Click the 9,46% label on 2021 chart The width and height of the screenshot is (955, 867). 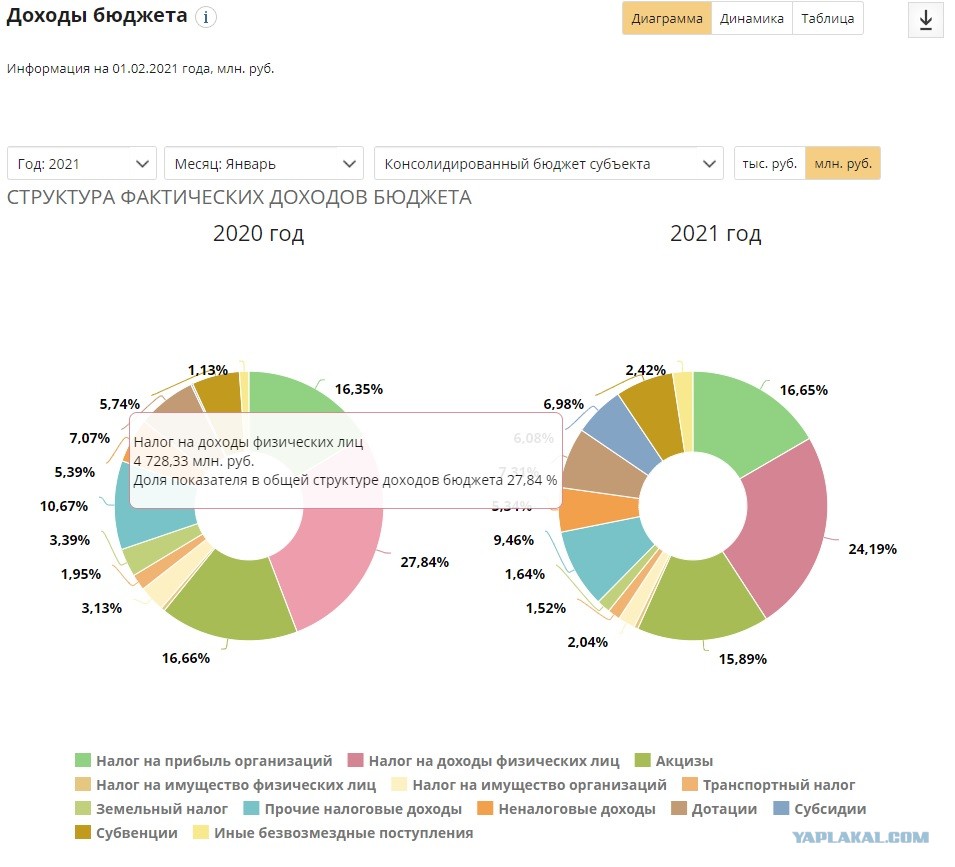tap(513, 540)
